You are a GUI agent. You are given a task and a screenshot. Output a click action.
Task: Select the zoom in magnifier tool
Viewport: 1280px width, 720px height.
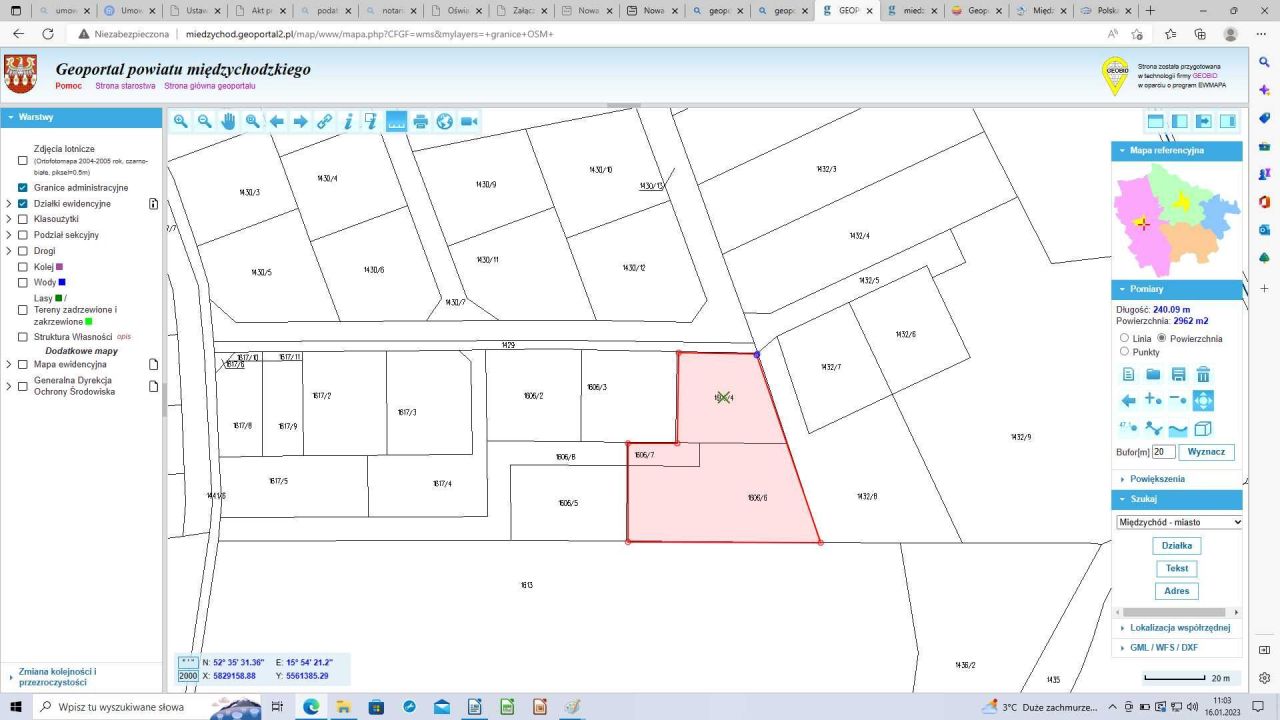point(180,121)
